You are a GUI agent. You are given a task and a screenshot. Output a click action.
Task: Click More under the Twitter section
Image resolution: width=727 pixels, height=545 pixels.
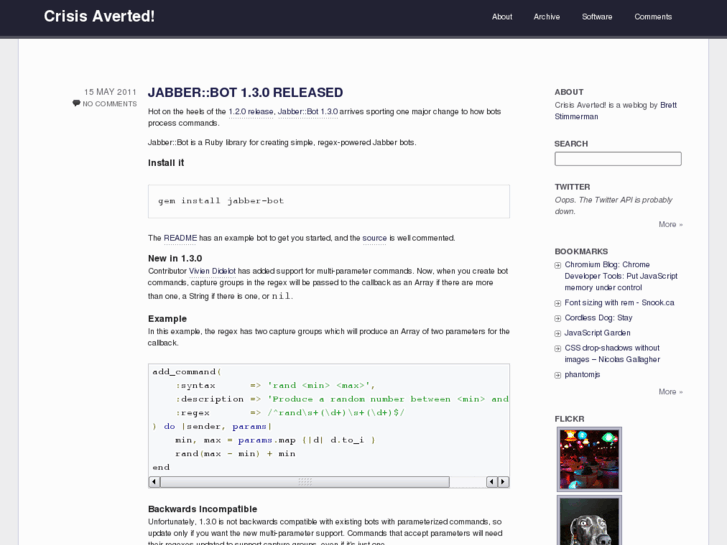pyautogui.click(x=670, y=224)
